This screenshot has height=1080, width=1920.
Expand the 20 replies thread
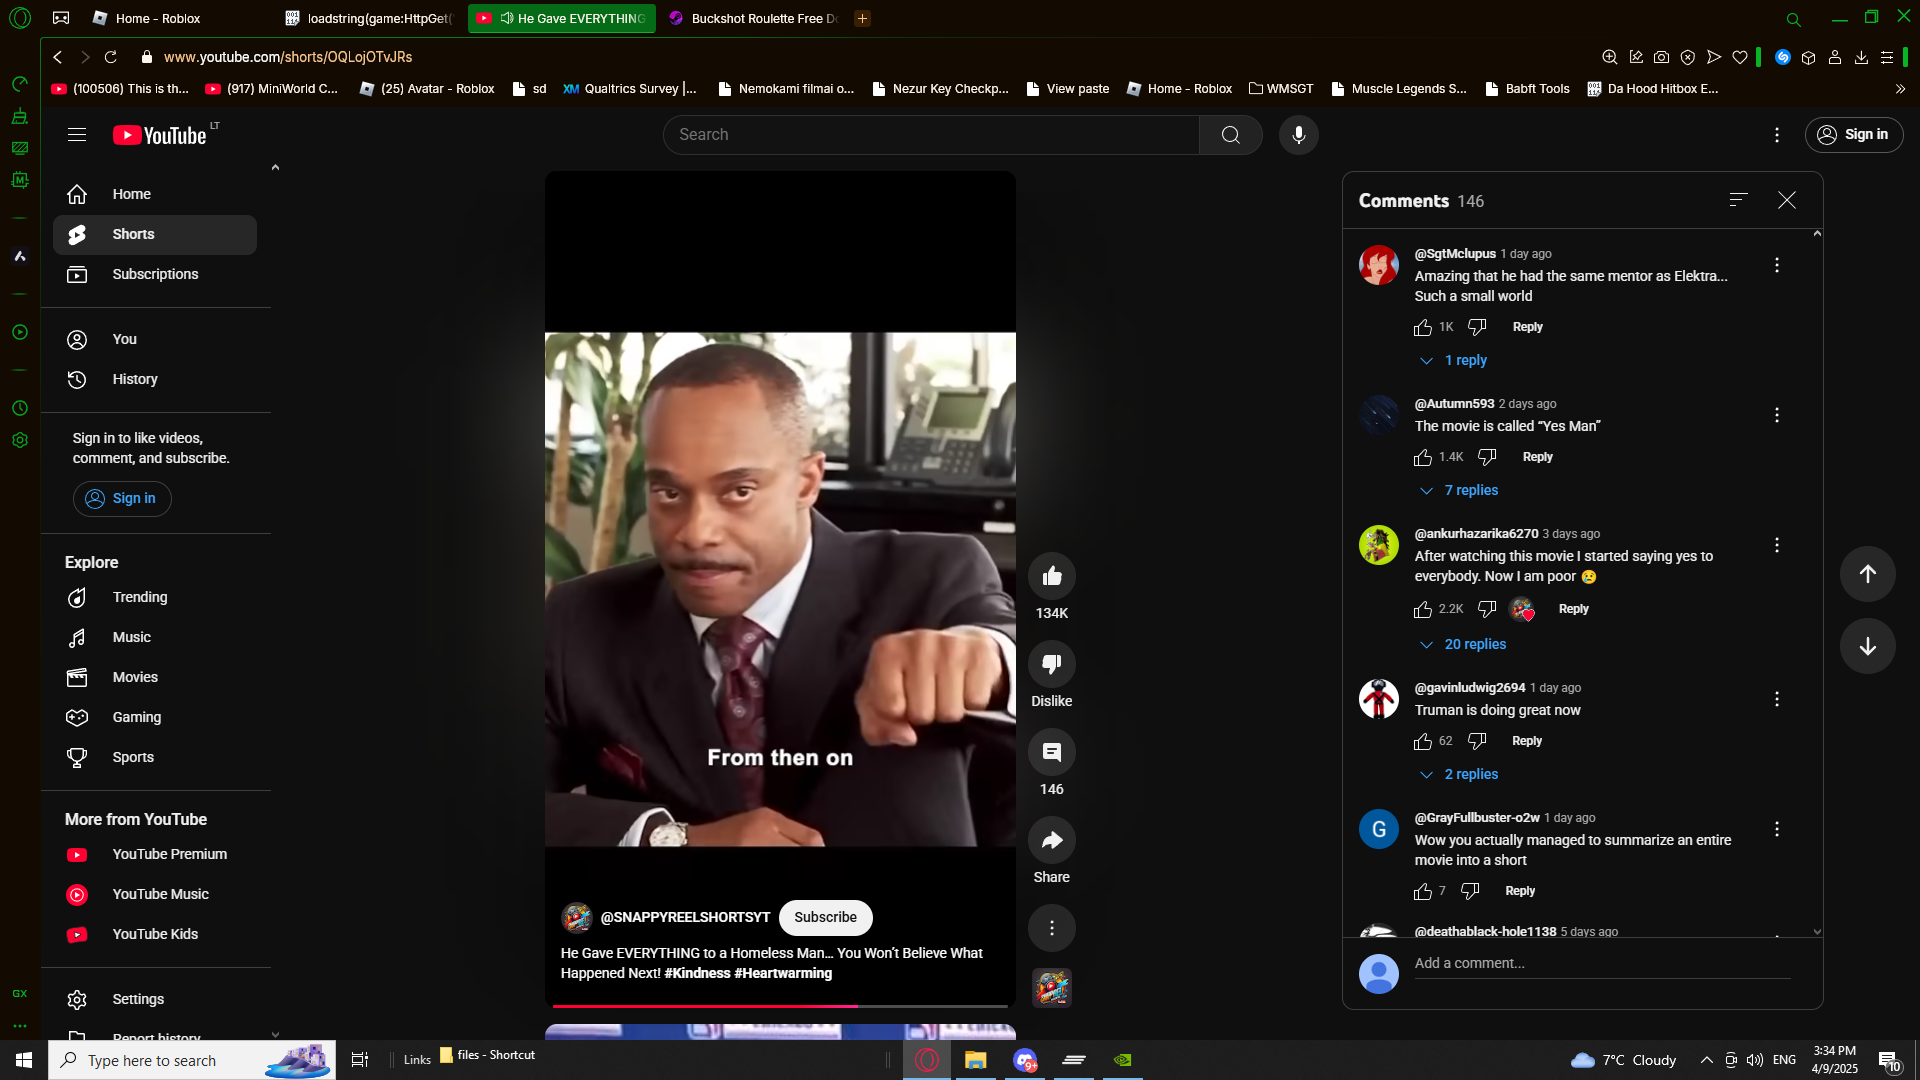[1463, 644]
